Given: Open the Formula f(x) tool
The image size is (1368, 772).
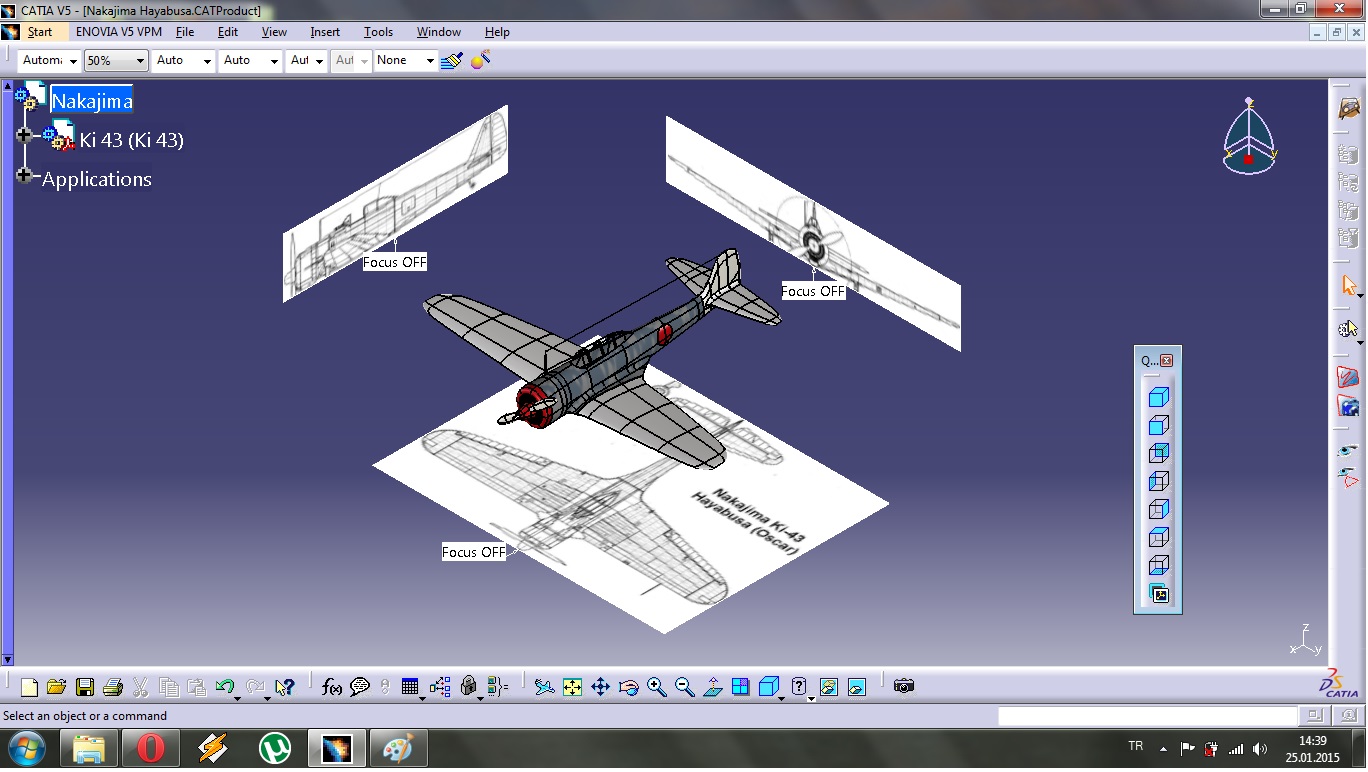Looking at the screenshot, I should [x=332, y=687].
